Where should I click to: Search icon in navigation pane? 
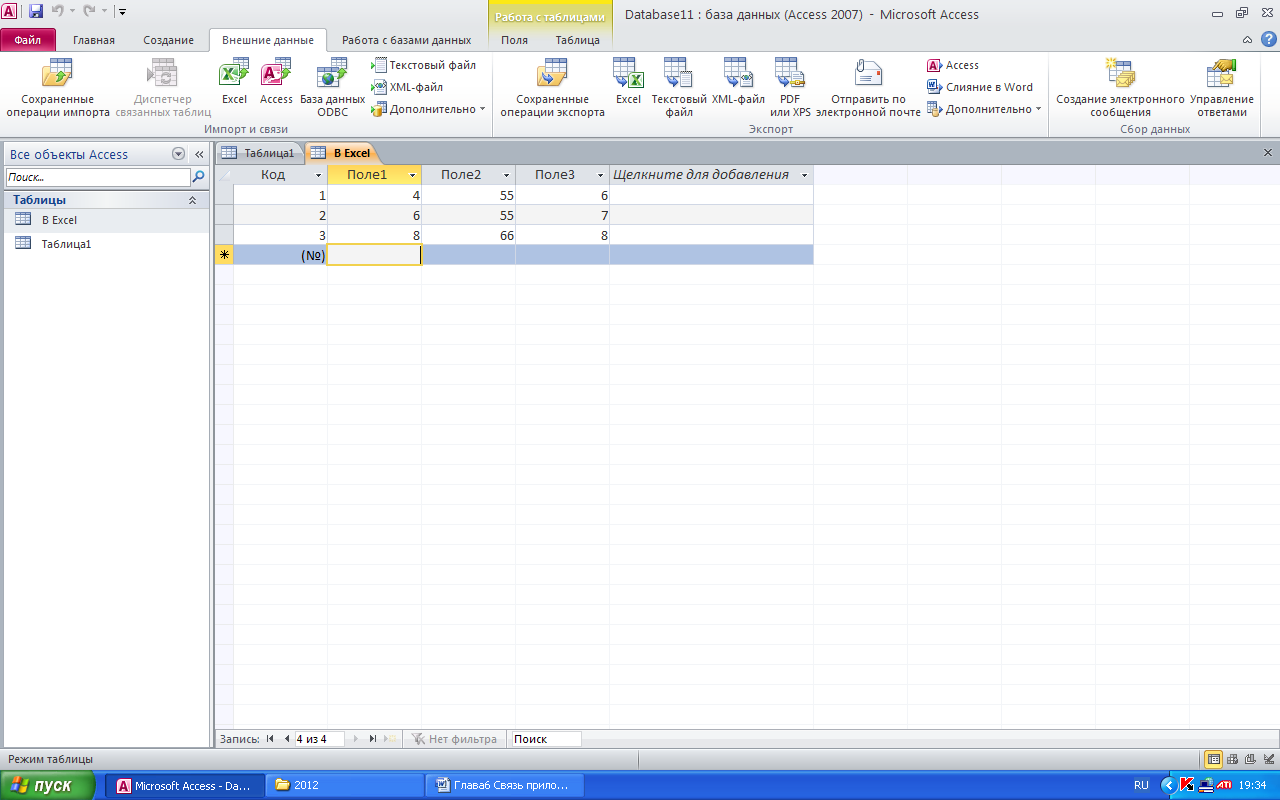click(x=198, y=177)
